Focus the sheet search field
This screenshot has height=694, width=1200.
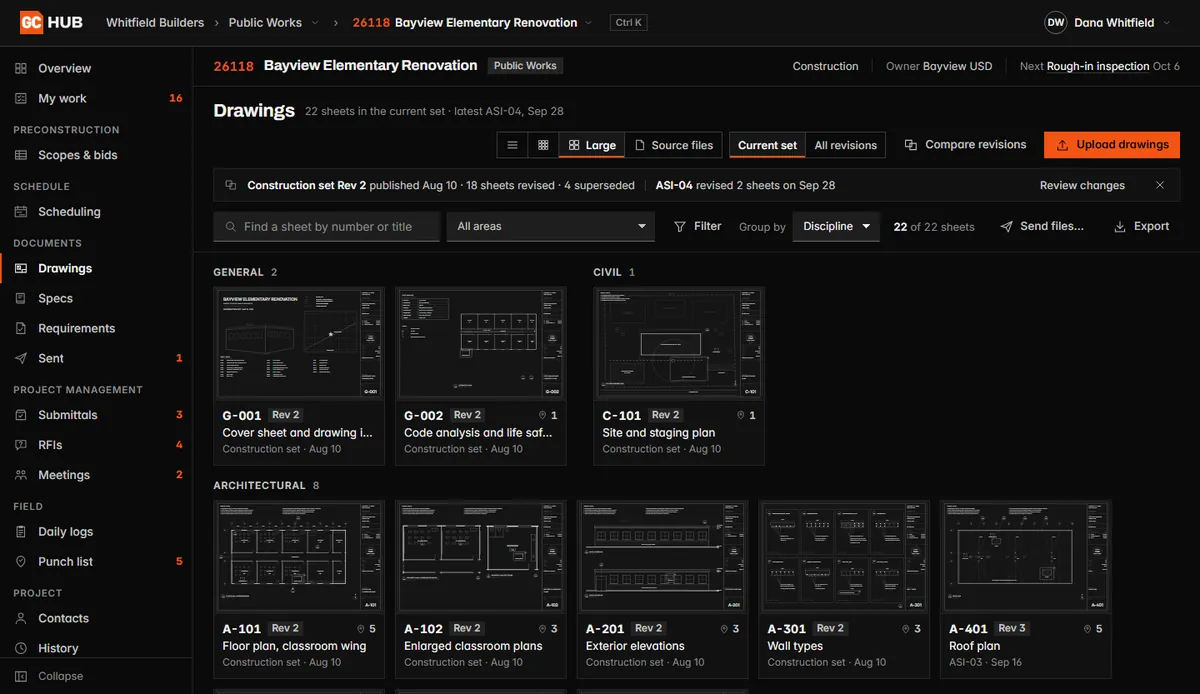(x=327, y=226)
